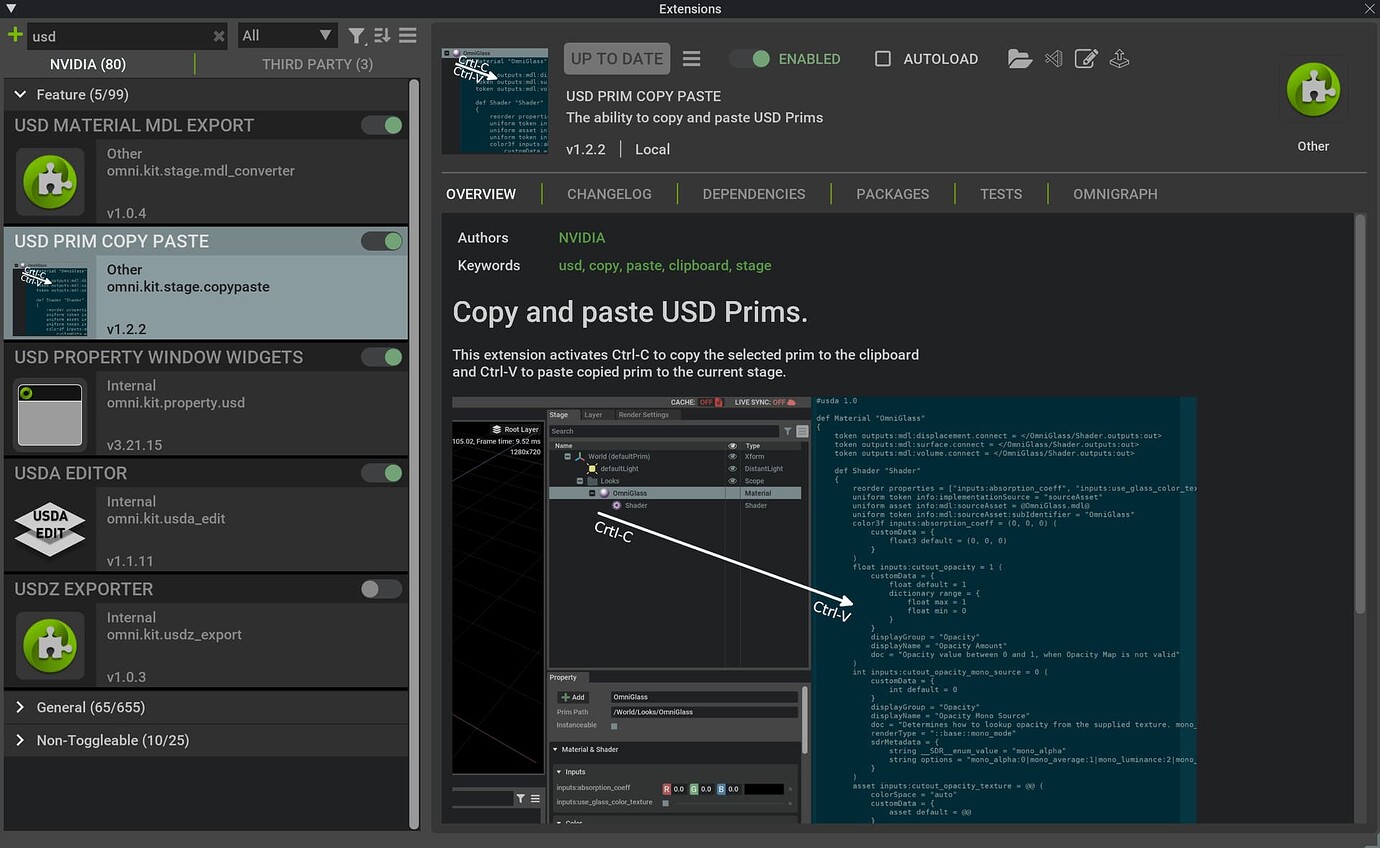Click the sort extensions icon
The height and width of the screenshot is (848, 1380).
381,35
